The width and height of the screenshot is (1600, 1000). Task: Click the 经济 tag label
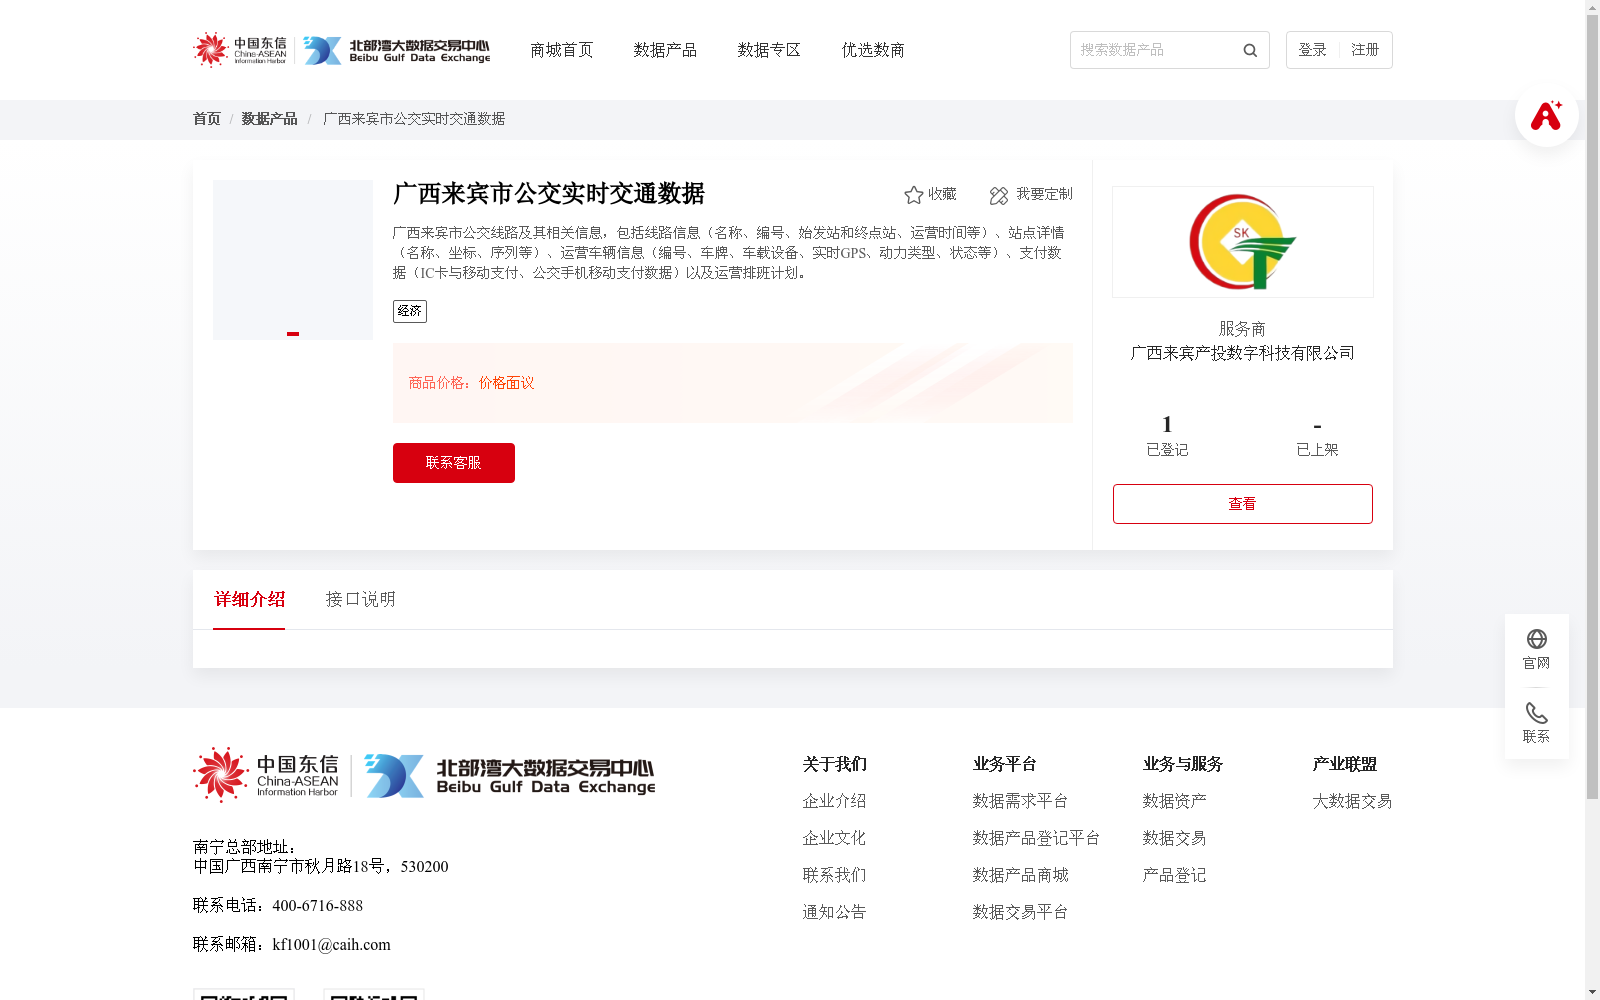[x=409, y=311]
